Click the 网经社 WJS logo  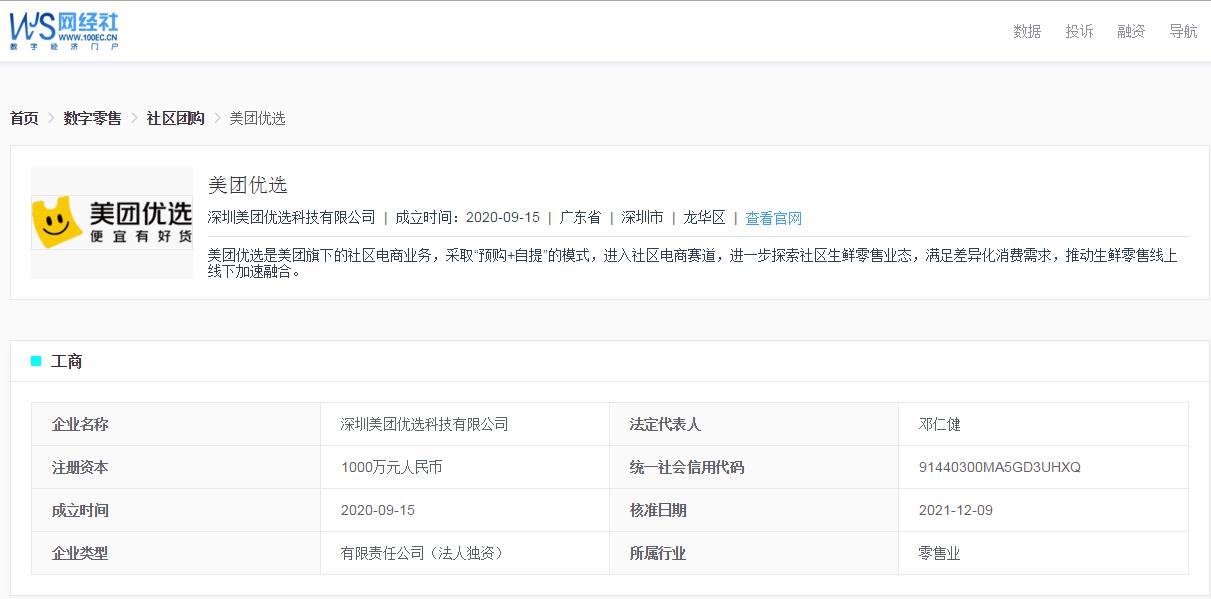[x=64, y=29]
